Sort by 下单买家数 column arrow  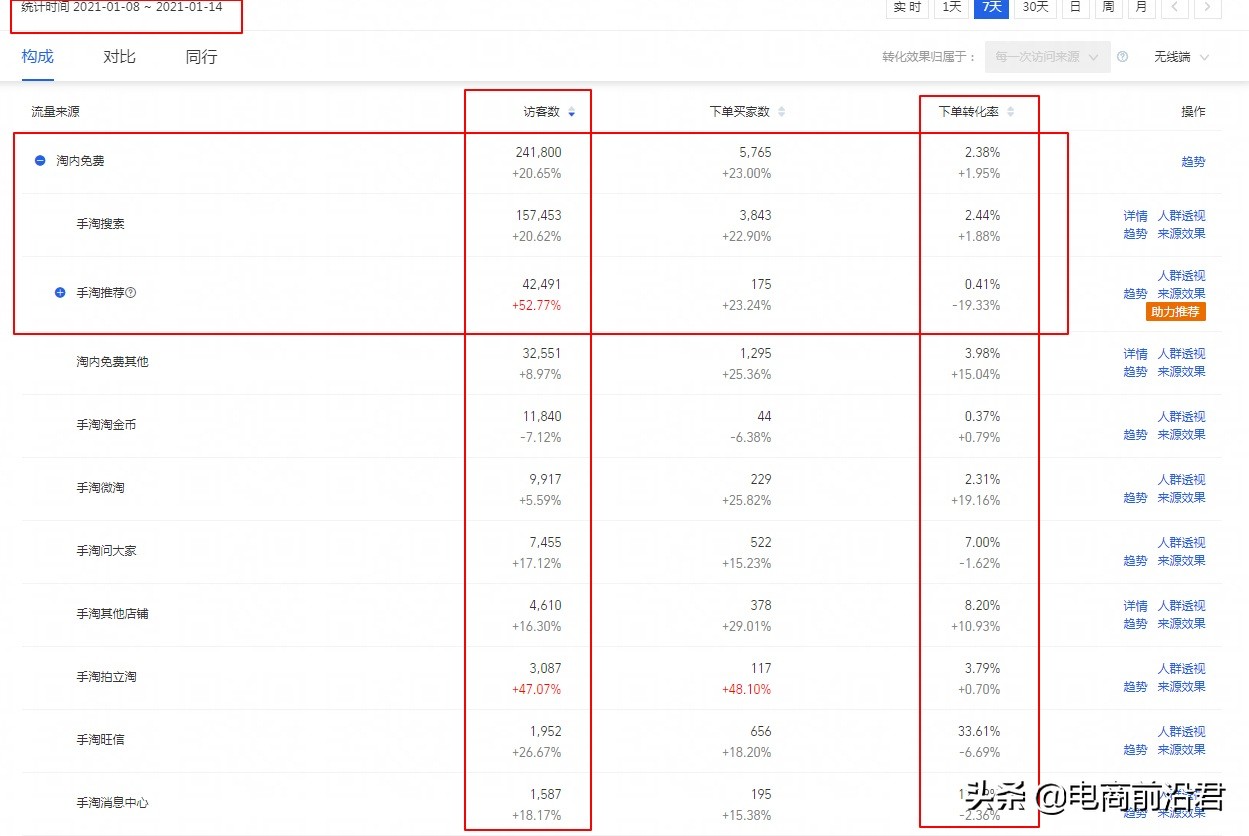tap(782, 112)
